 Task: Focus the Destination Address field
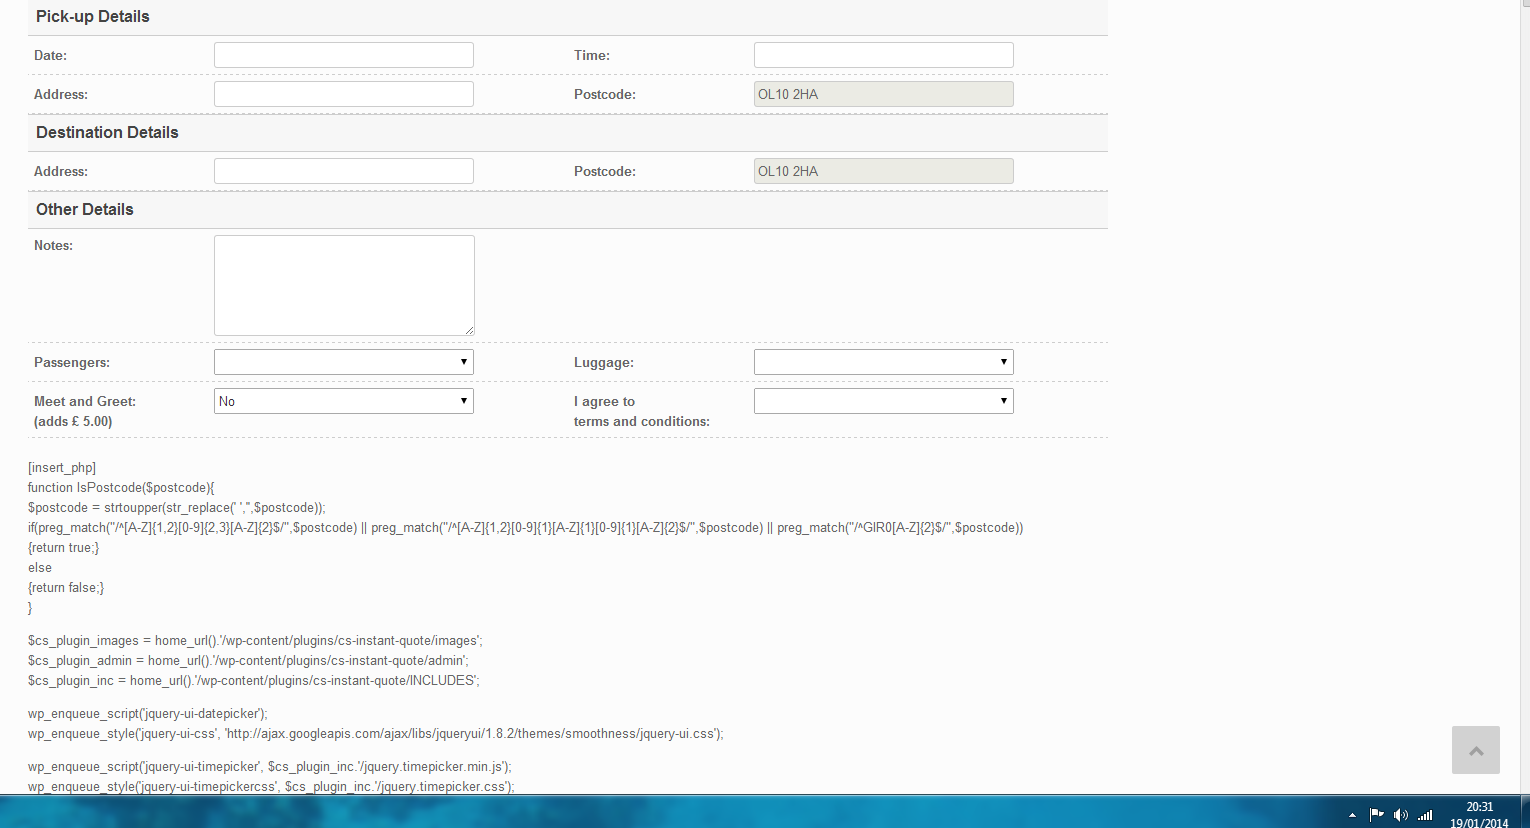(344, 171)
